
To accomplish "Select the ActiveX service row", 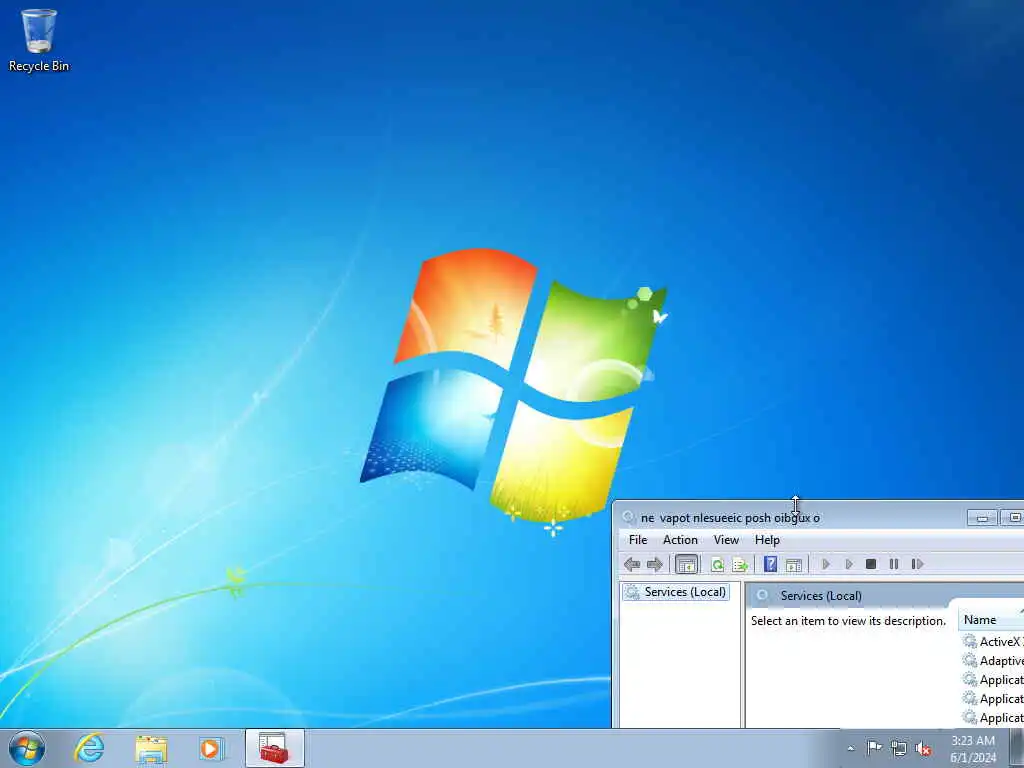I will pos(993,641).
